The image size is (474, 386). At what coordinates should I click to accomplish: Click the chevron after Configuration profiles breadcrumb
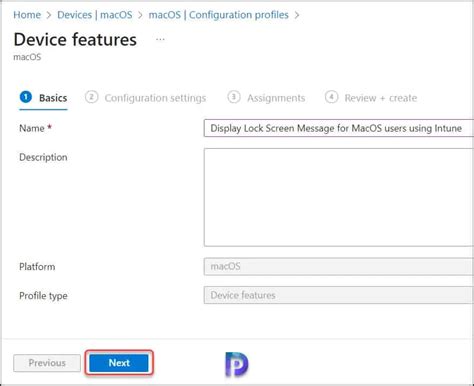[297, 15]
